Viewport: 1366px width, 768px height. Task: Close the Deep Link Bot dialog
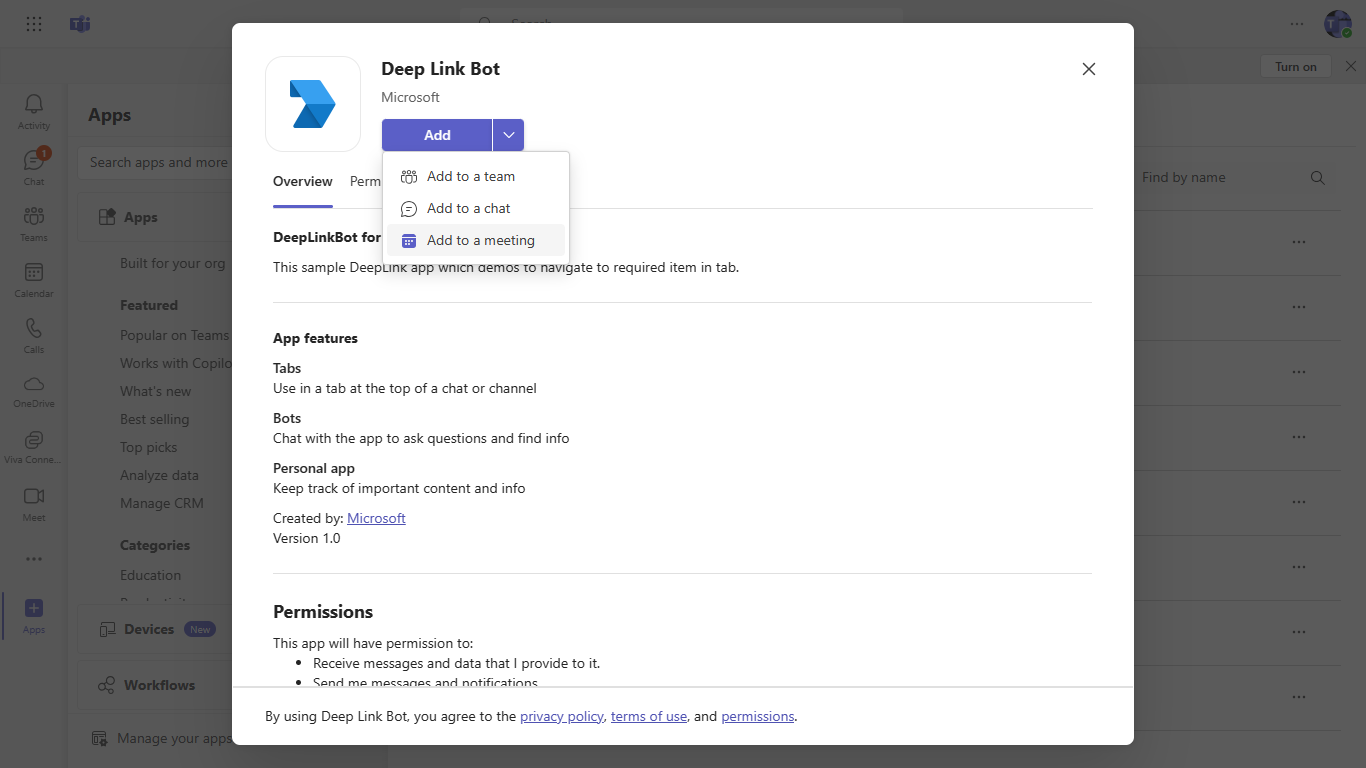click(x=1089, y=69)
